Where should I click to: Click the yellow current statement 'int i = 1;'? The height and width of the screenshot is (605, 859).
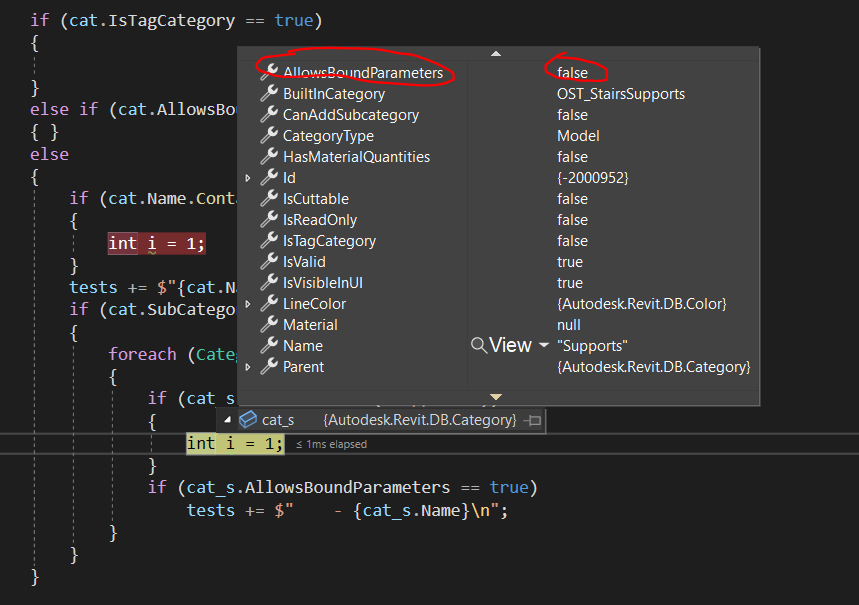pyautogui.click(x=235, y=443)
